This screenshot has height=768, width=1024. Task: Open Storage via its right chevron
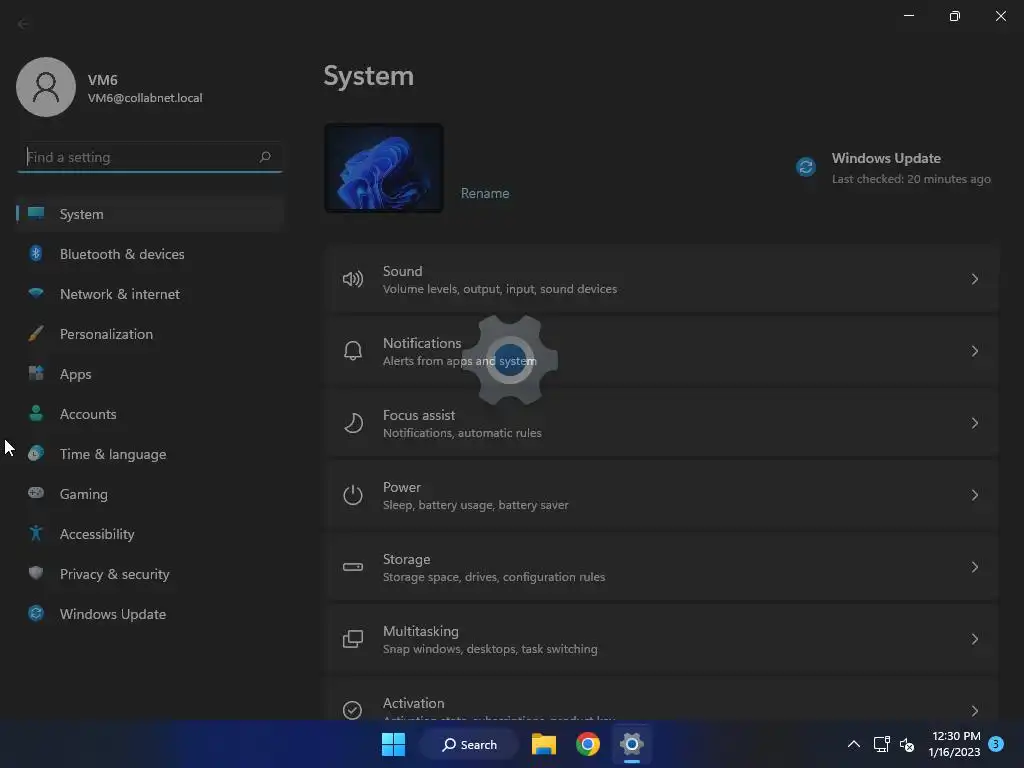click(974, 567)
